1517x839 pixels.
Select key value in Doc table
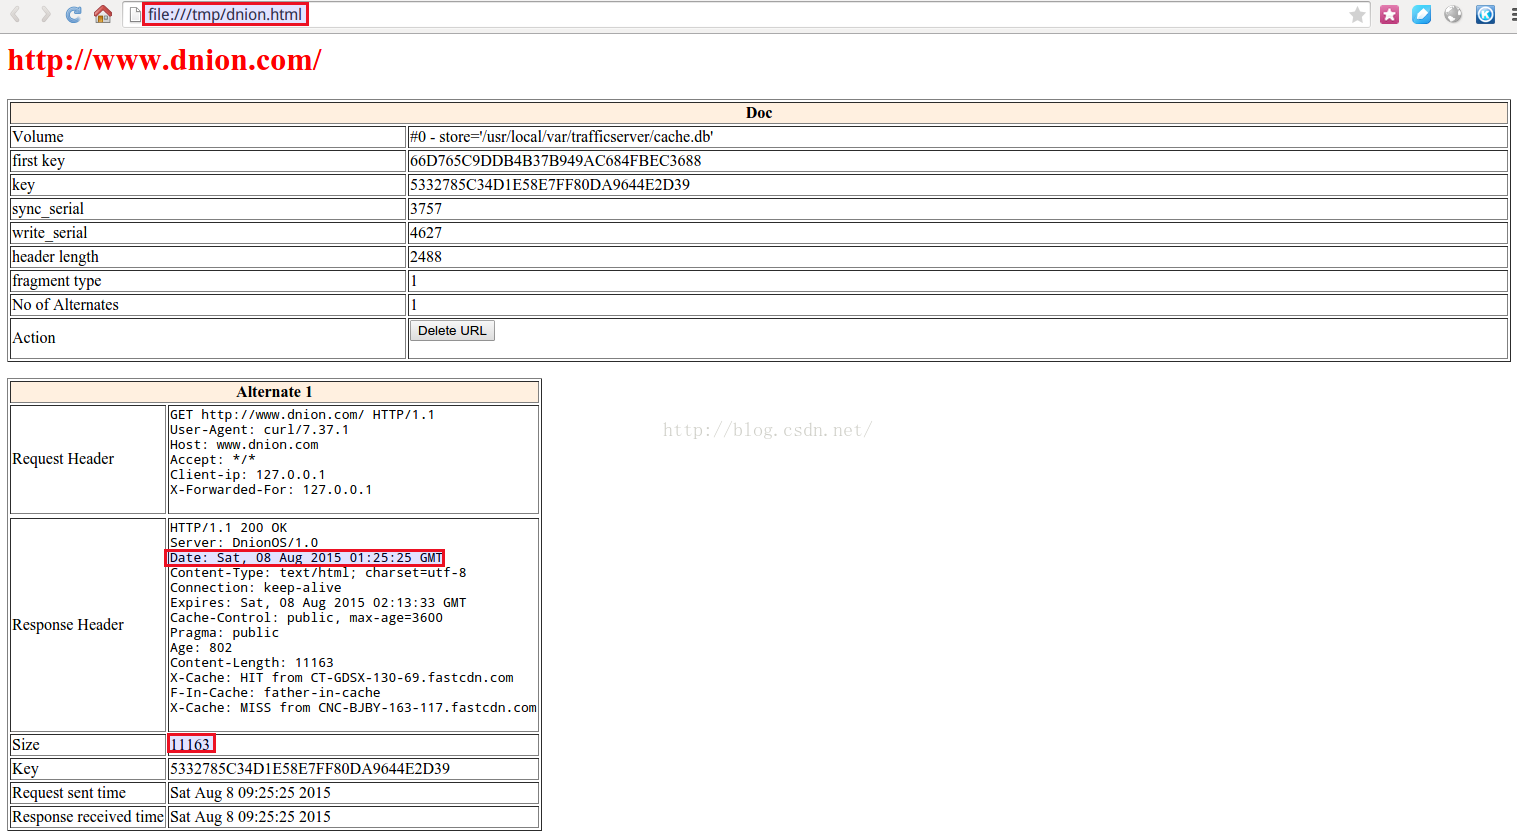pos(550,185)
